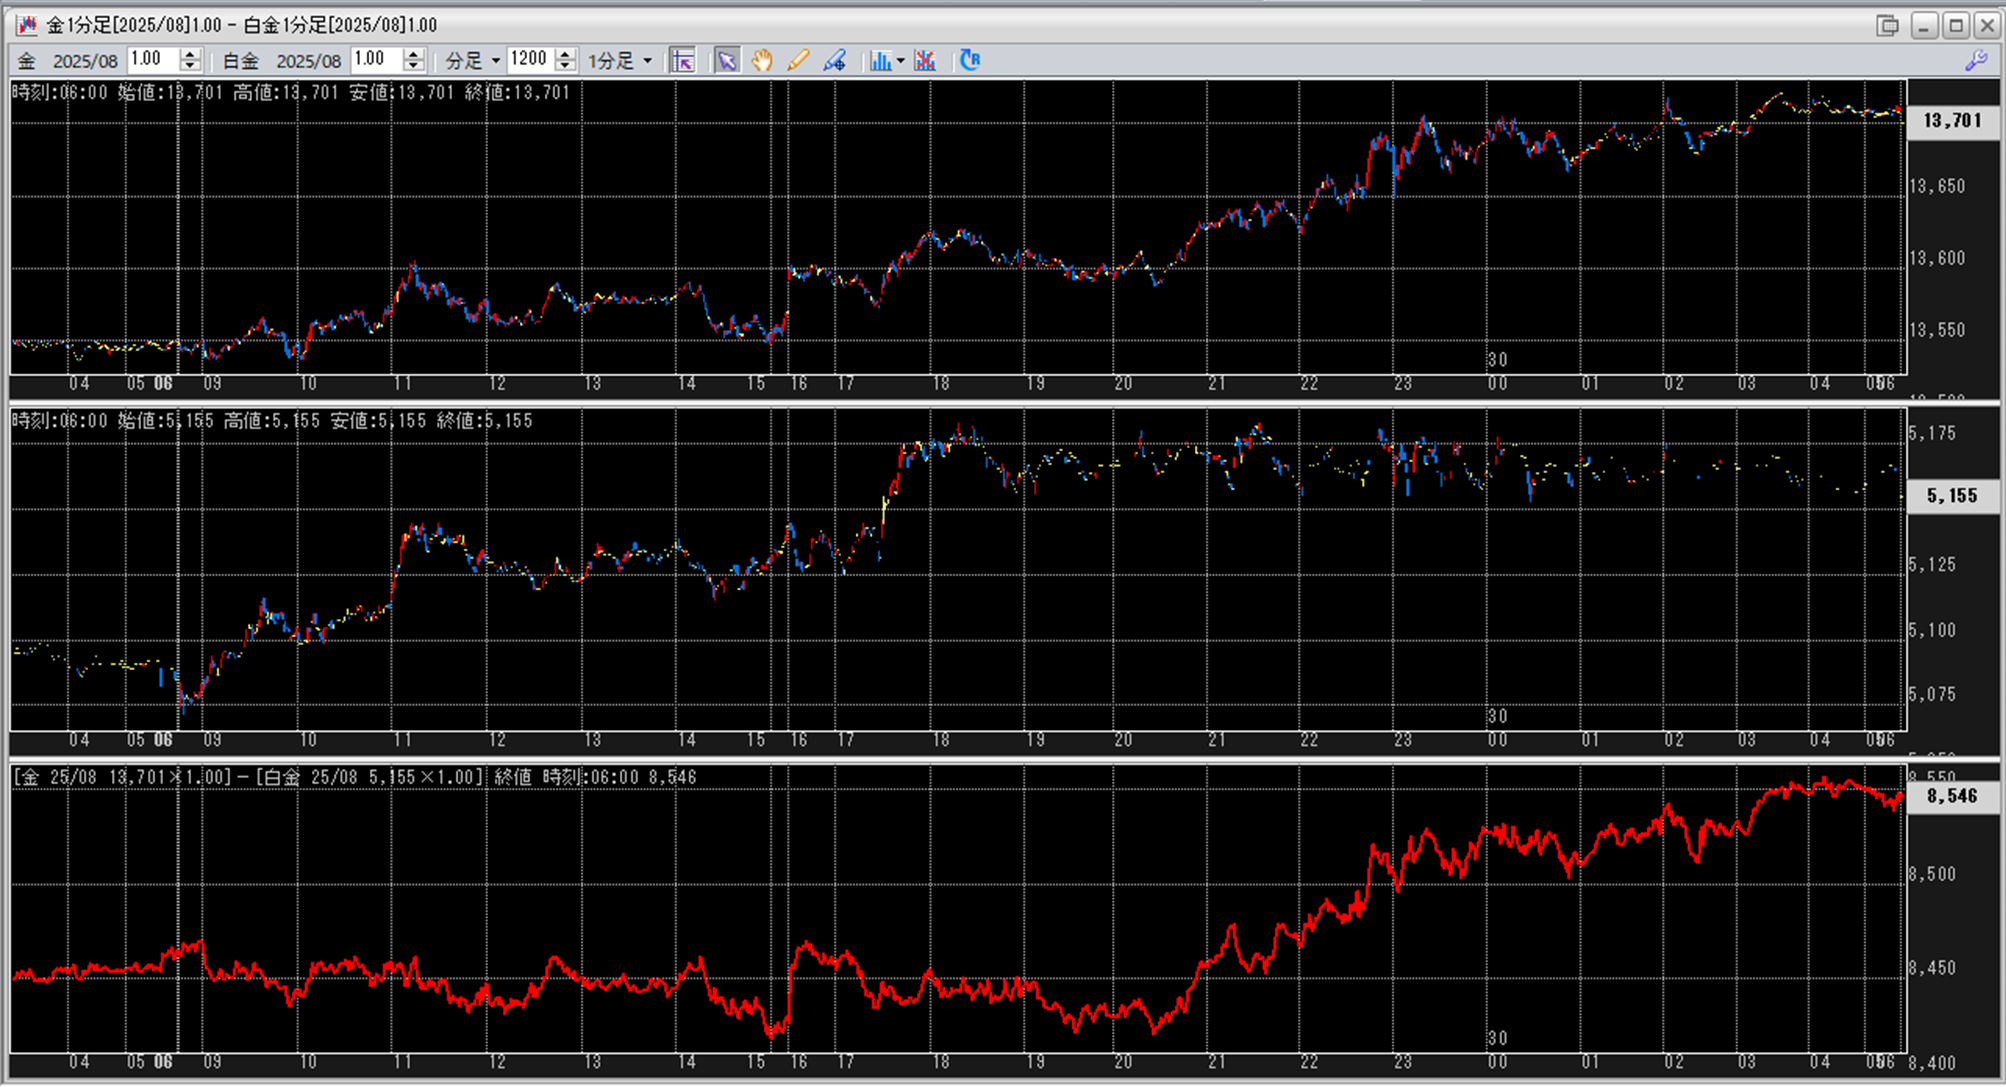Click the 1200 bar count field
Image resolution: width=2006 pixels, height=1087 pixels.
pyautogui.click(x=529, y=60)
